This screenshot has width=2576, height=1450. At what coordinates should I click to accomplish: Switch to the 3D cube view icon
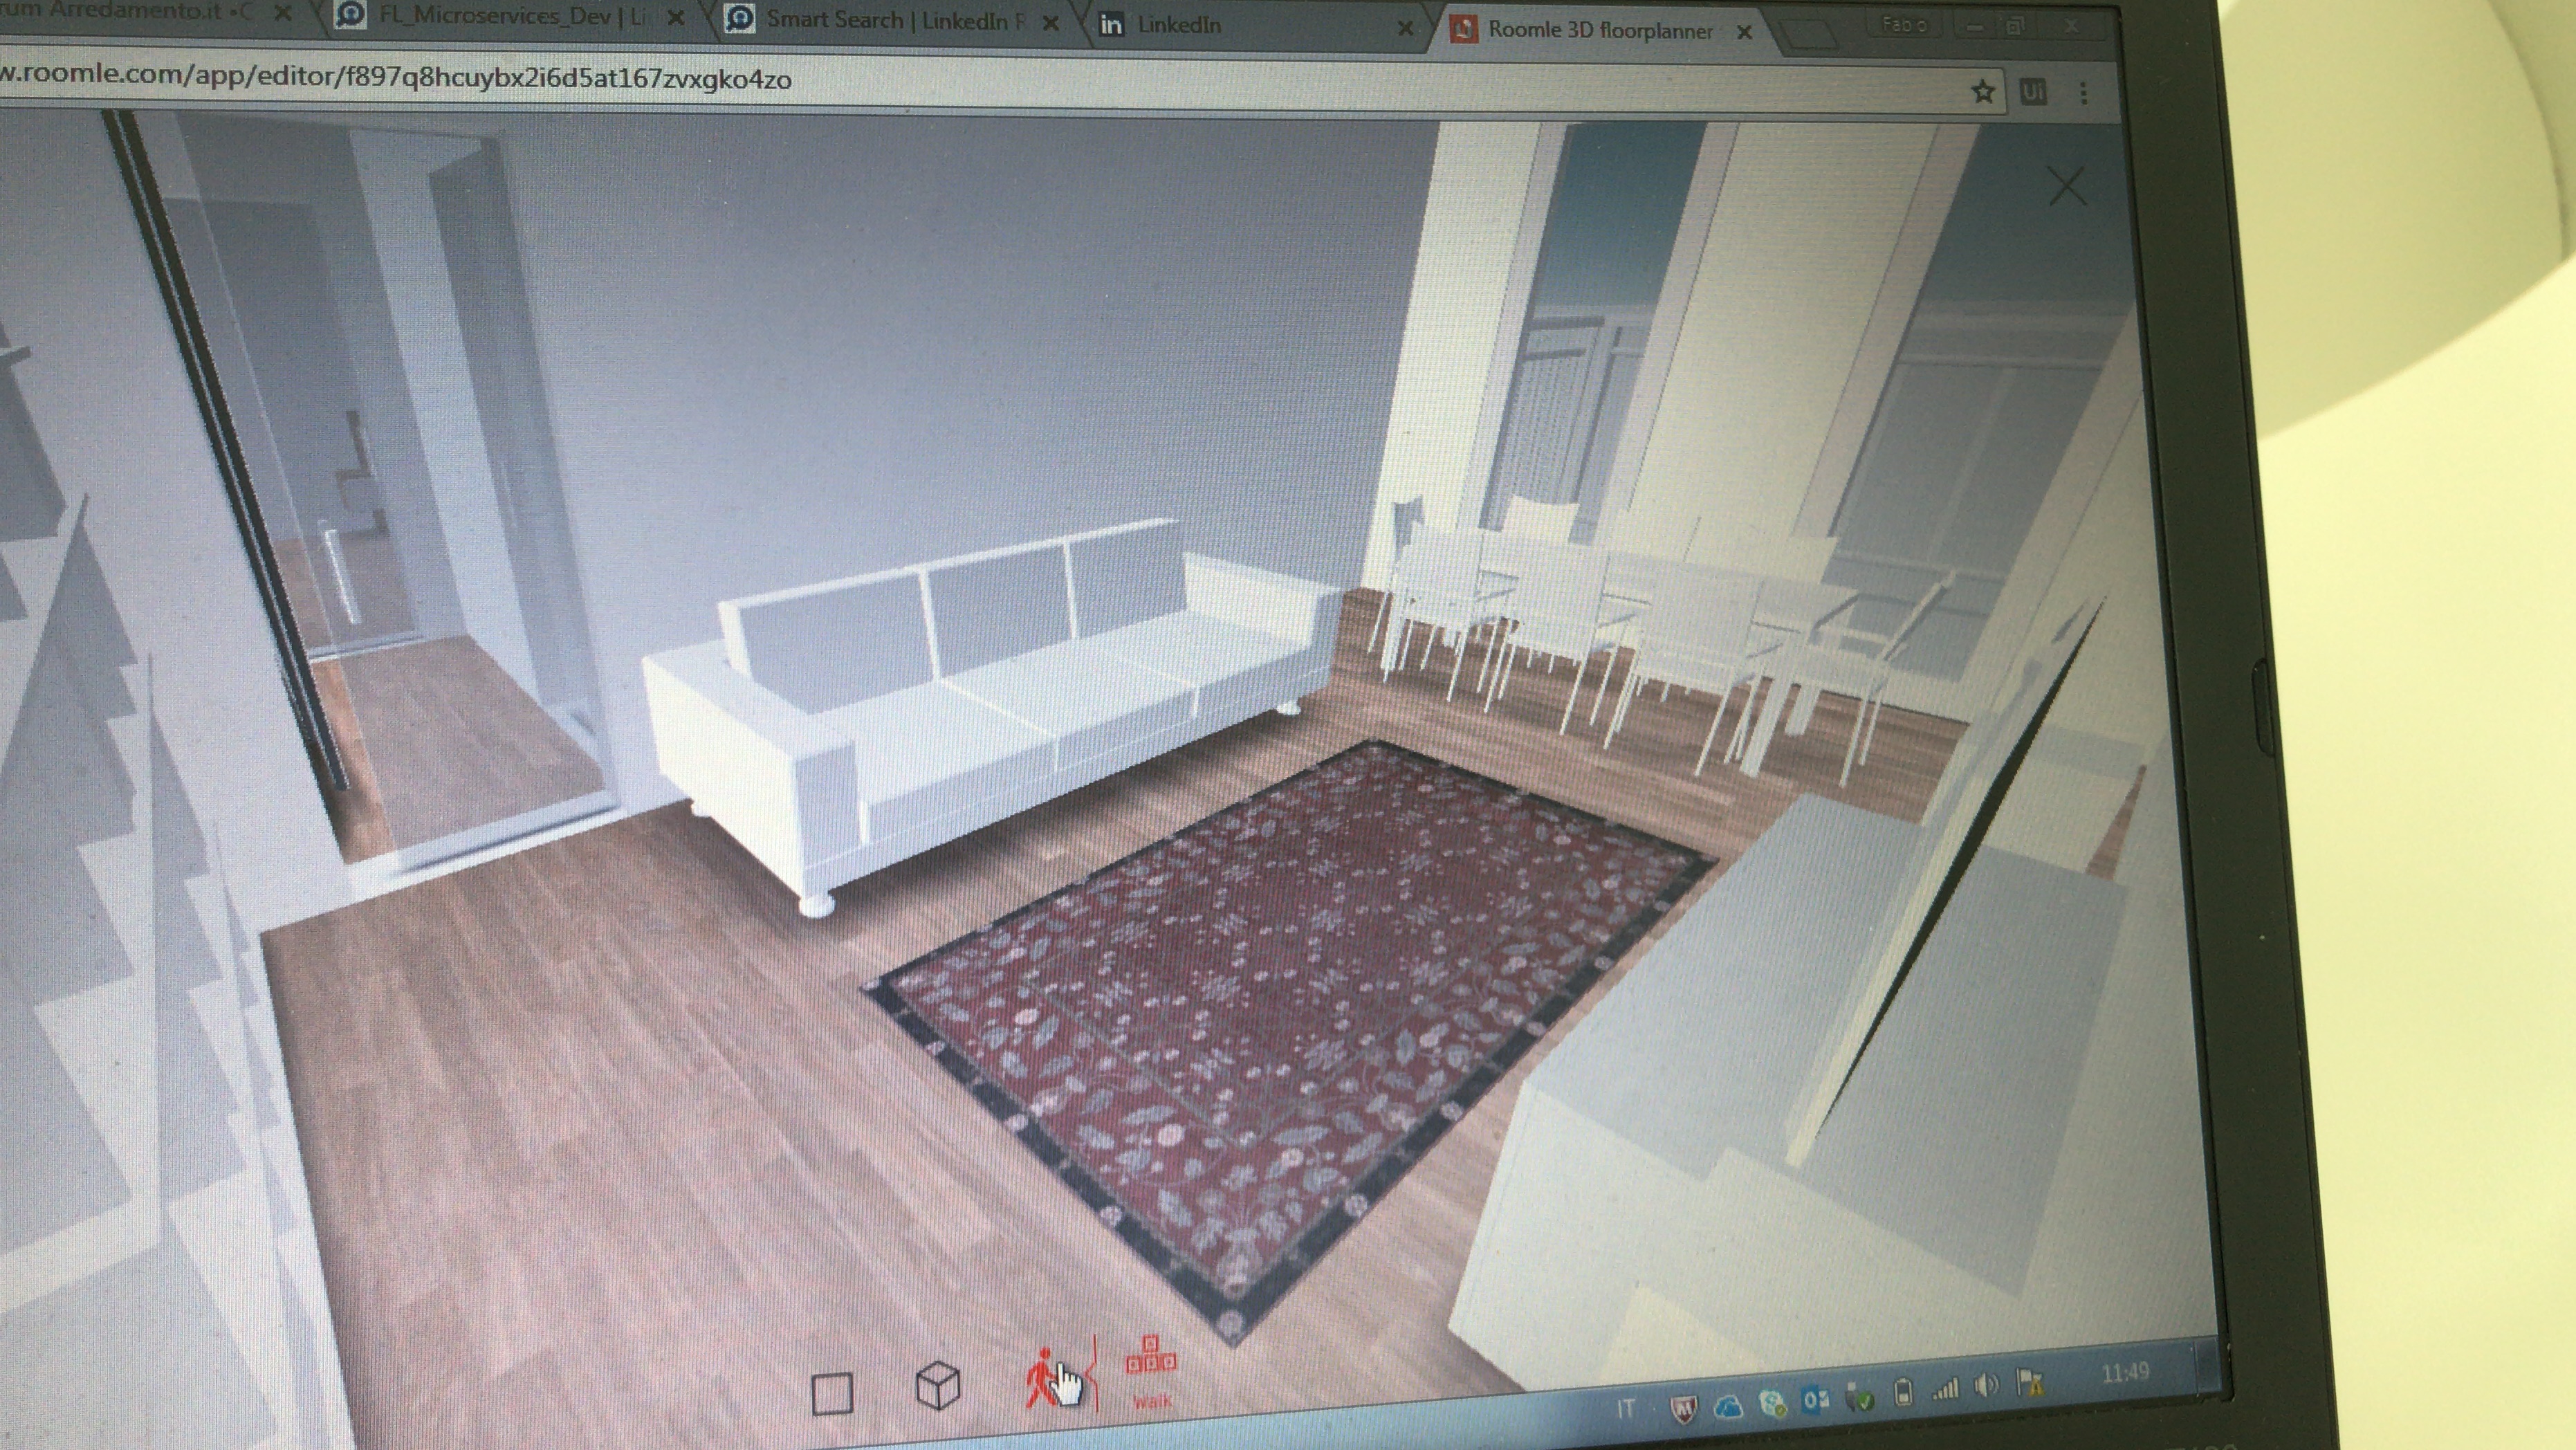(x=938, y=1386)
